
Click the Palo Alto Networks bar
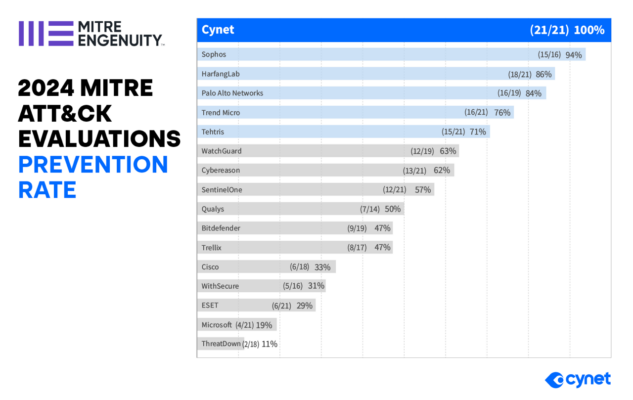[x=371, y=93]
